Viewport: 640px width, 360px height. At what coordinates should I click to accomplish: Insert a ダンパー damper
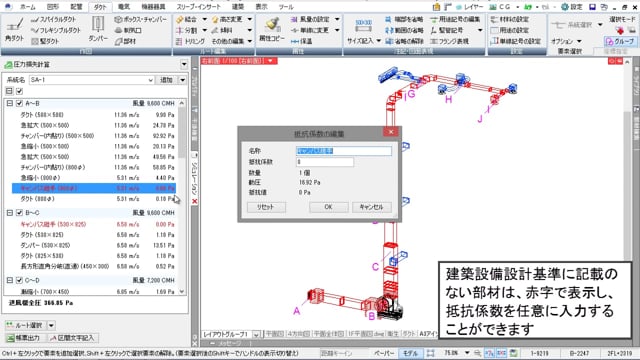(x=98, y=30)
